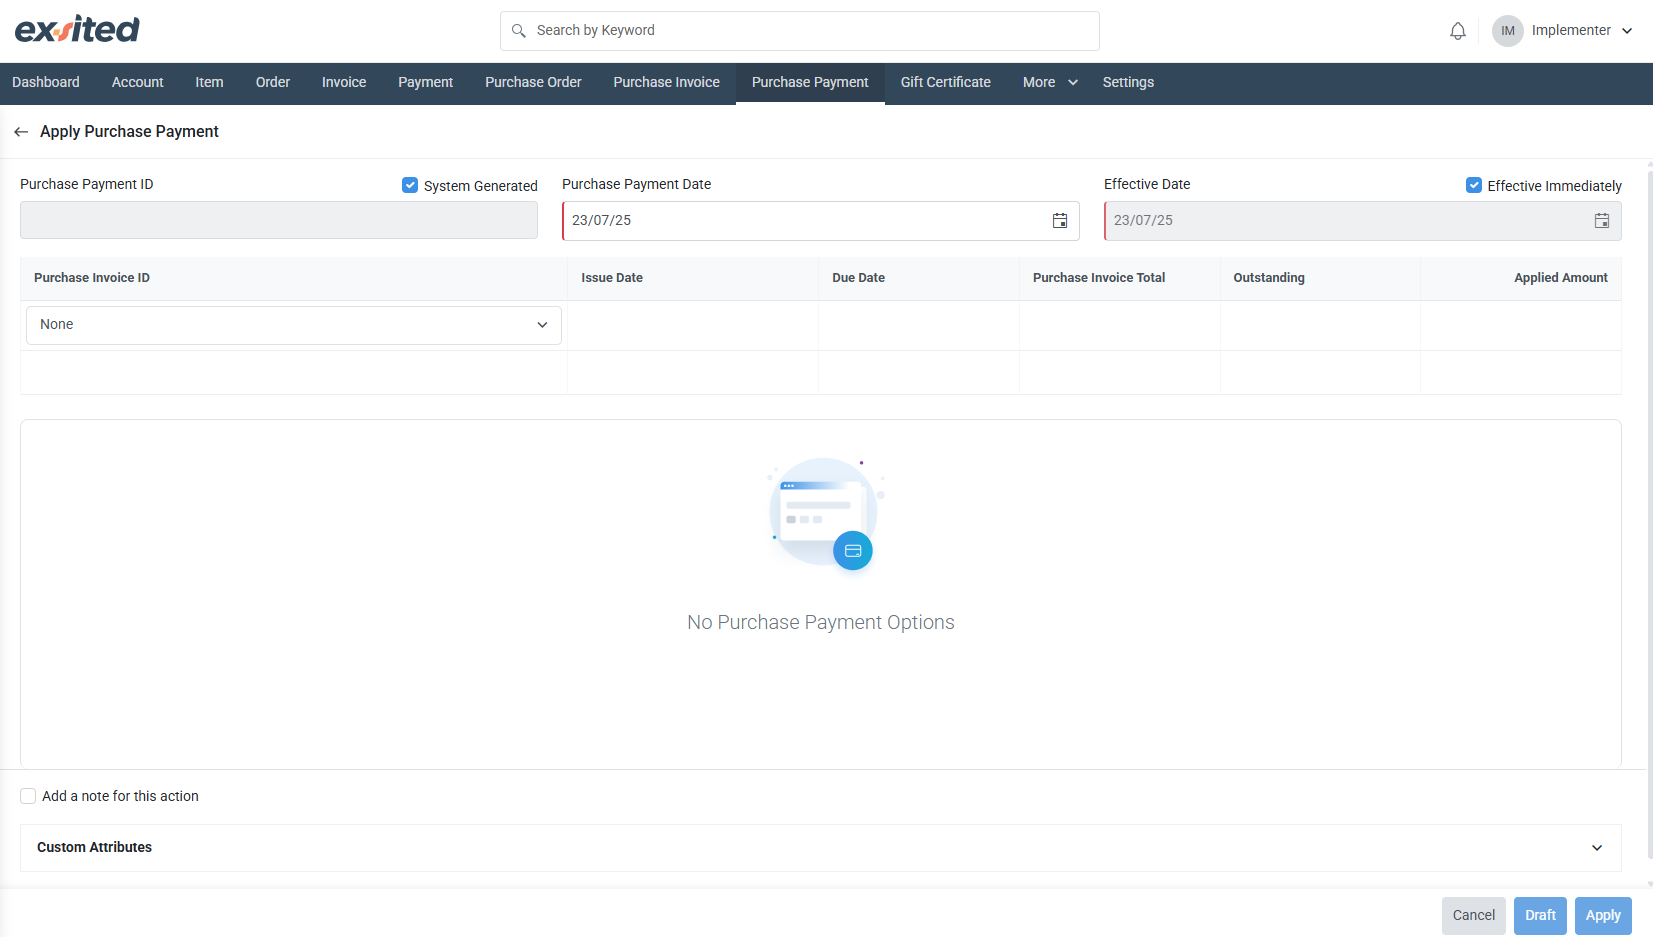The image size is (1653, 937).
Task: Click the Draft button
Action: (1540, 916)
